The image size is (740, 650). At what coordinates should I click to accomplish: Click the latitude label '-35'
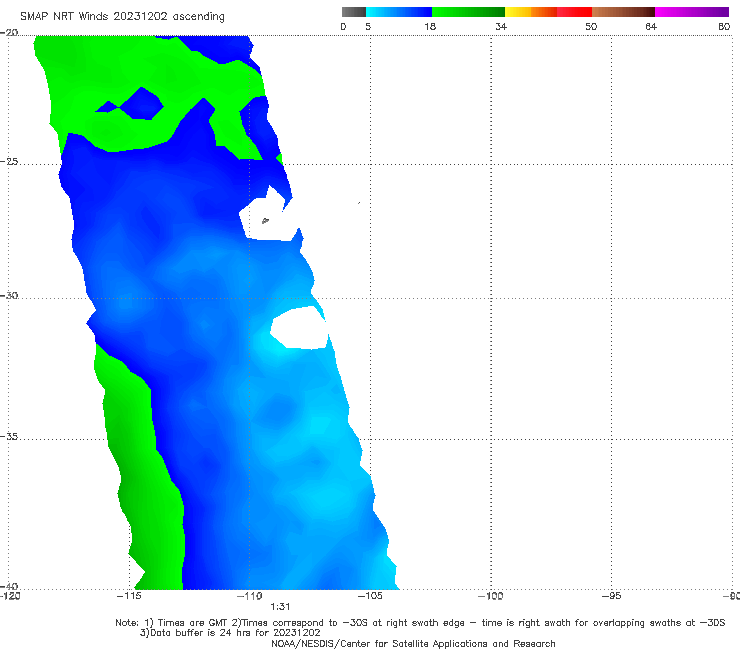click(9, 436)
